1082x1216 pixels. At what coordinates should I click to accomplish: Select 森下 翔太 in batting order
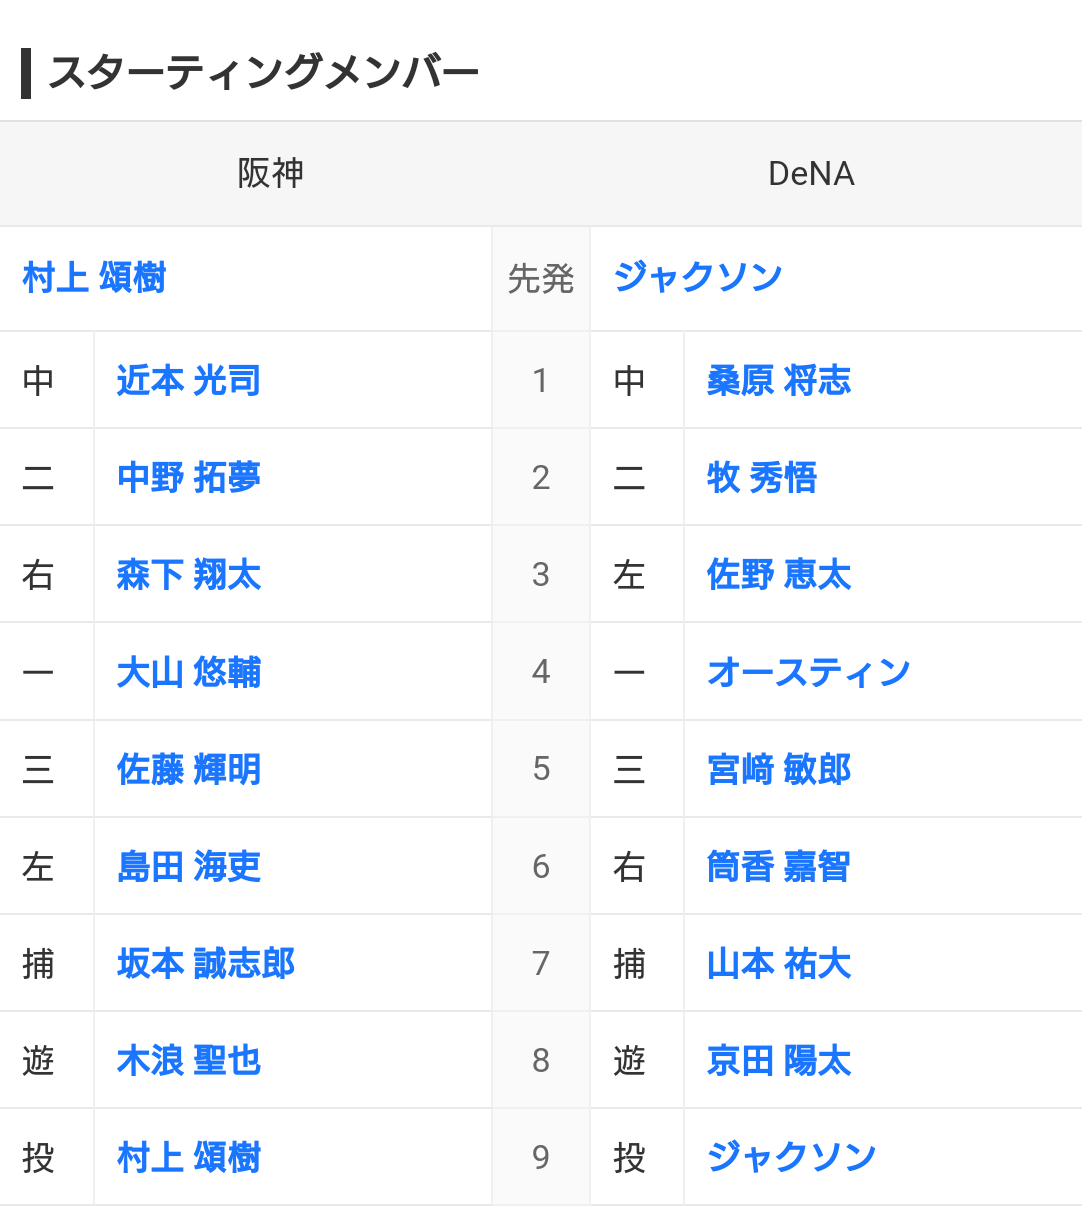click(x=188, y=575)
